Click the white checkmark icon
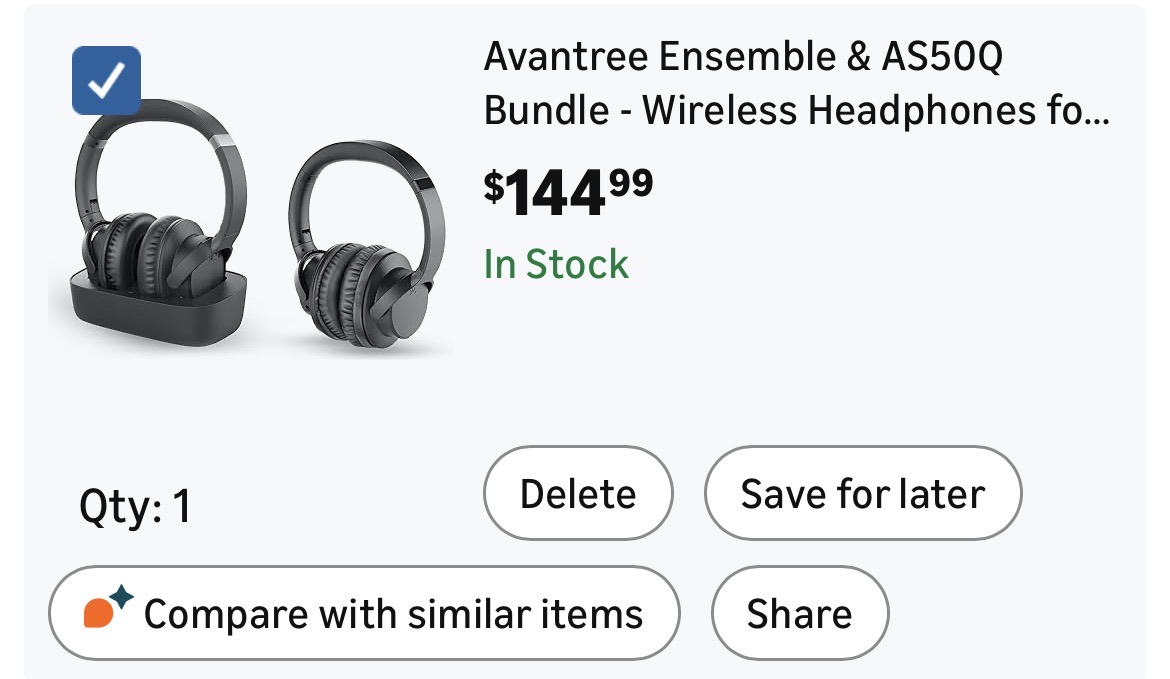This screenshot has height=679, width=1170. [106, 81]
